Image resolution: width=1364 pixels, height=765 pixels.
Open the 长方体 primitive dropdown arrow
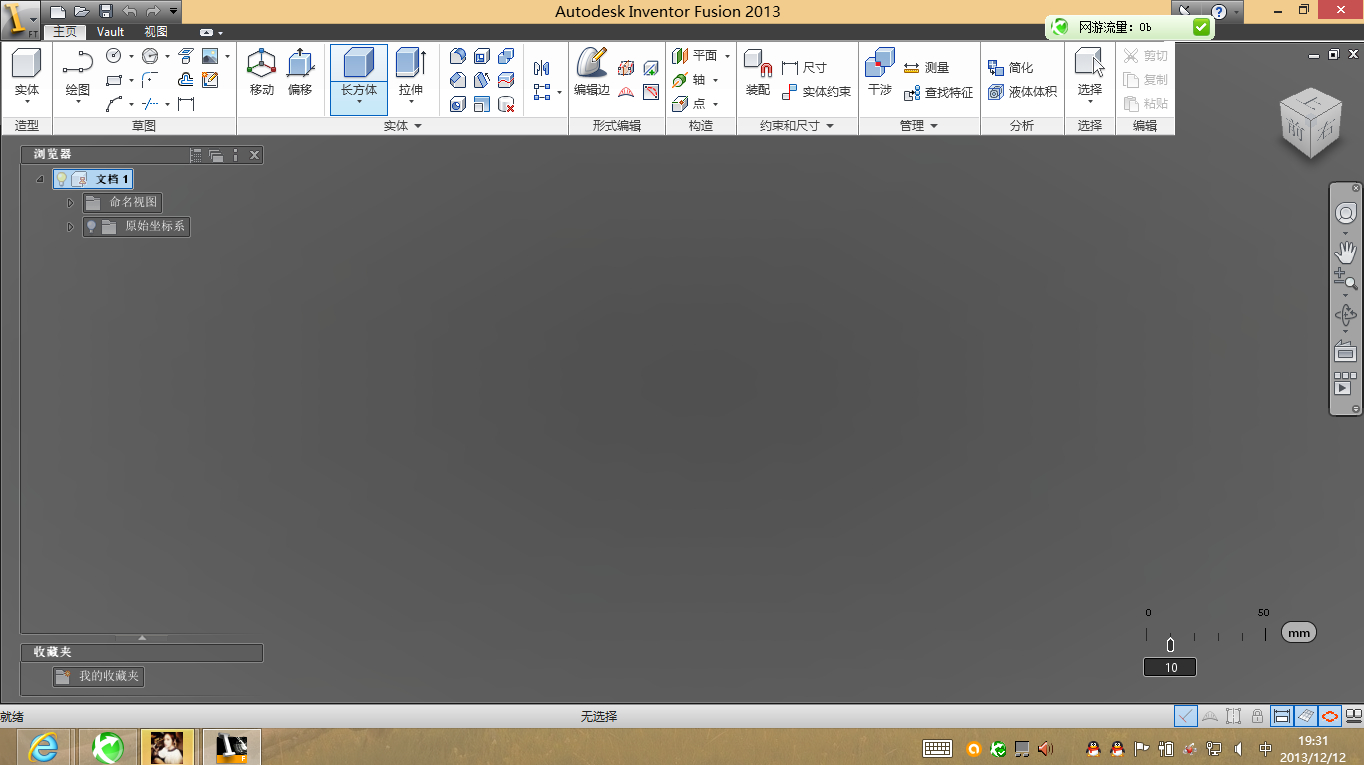(x=359, y=103)
